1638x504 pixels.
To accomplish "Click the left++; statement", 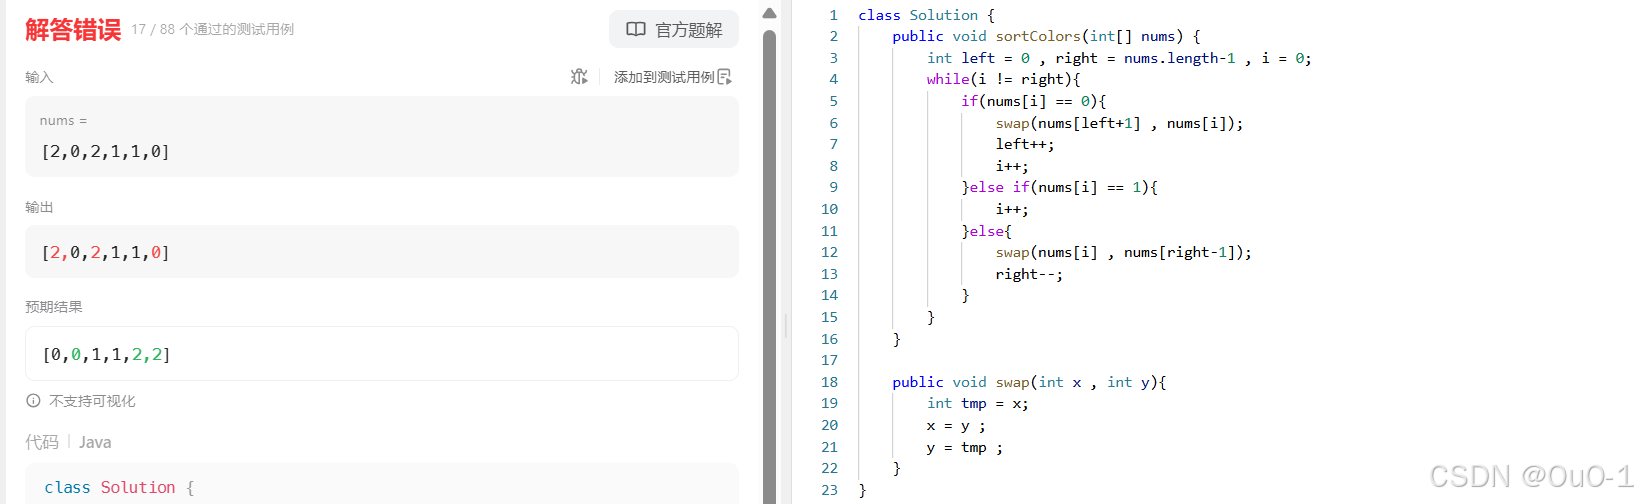I will coord(1024,144).
